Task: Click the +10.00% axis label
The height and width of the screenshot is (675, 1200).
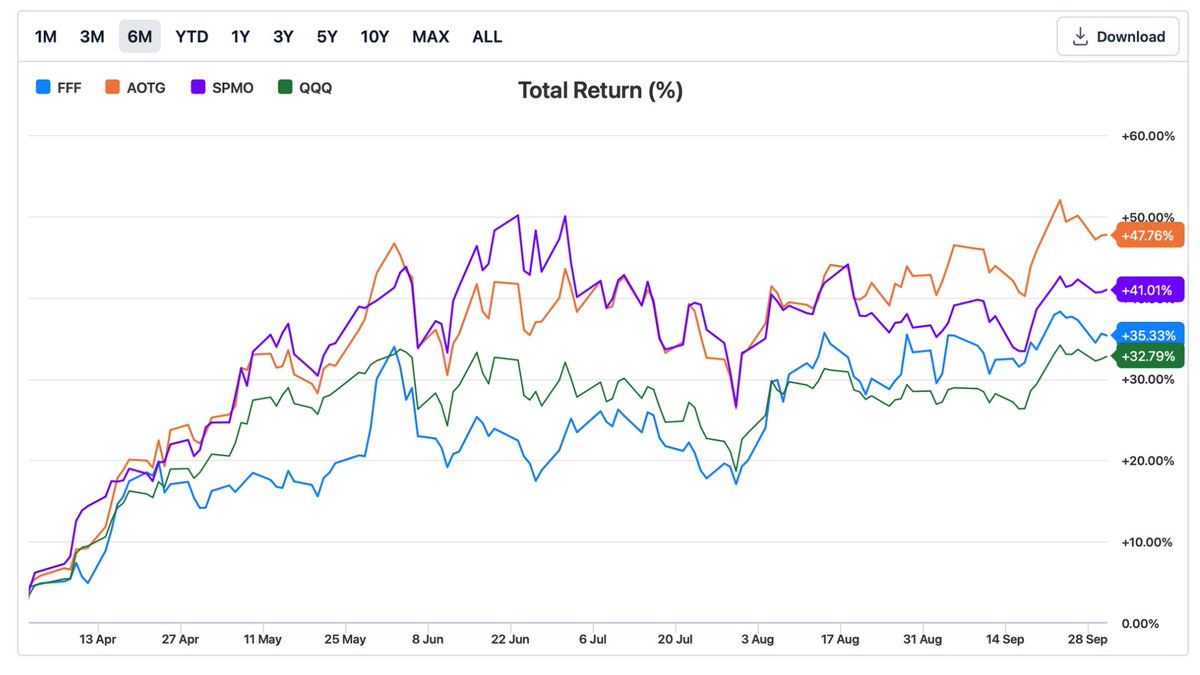Action: click(1148, 542)
